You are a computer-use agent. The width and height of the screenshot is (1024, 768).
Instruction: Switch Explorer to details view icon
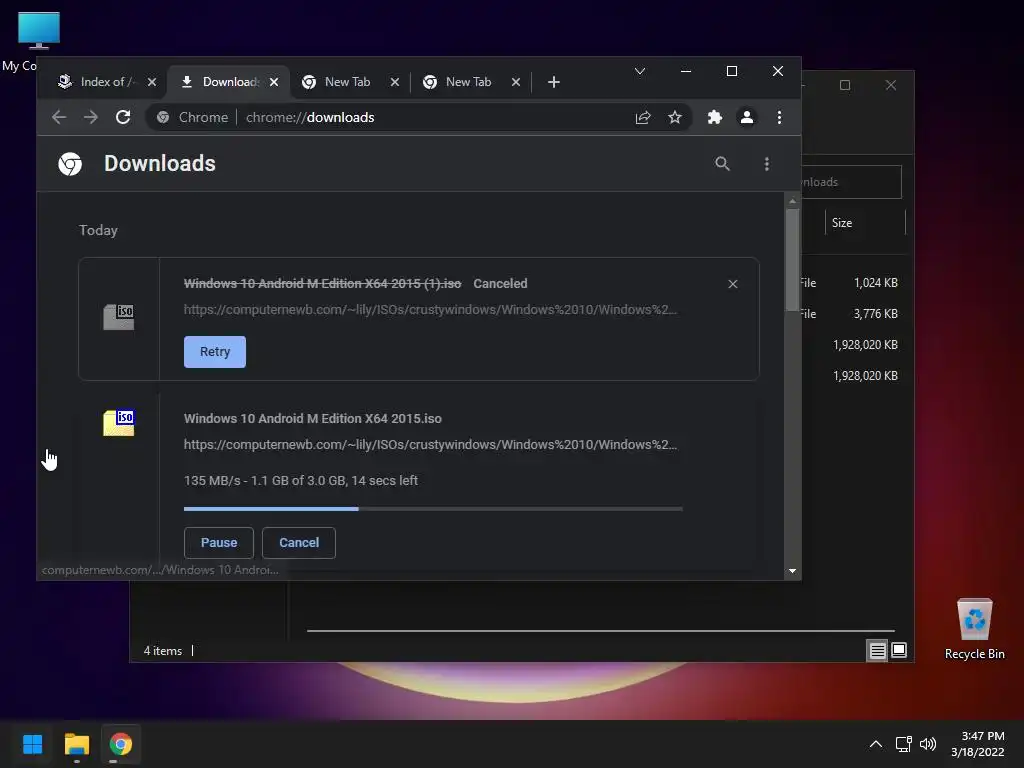point(877,650)
